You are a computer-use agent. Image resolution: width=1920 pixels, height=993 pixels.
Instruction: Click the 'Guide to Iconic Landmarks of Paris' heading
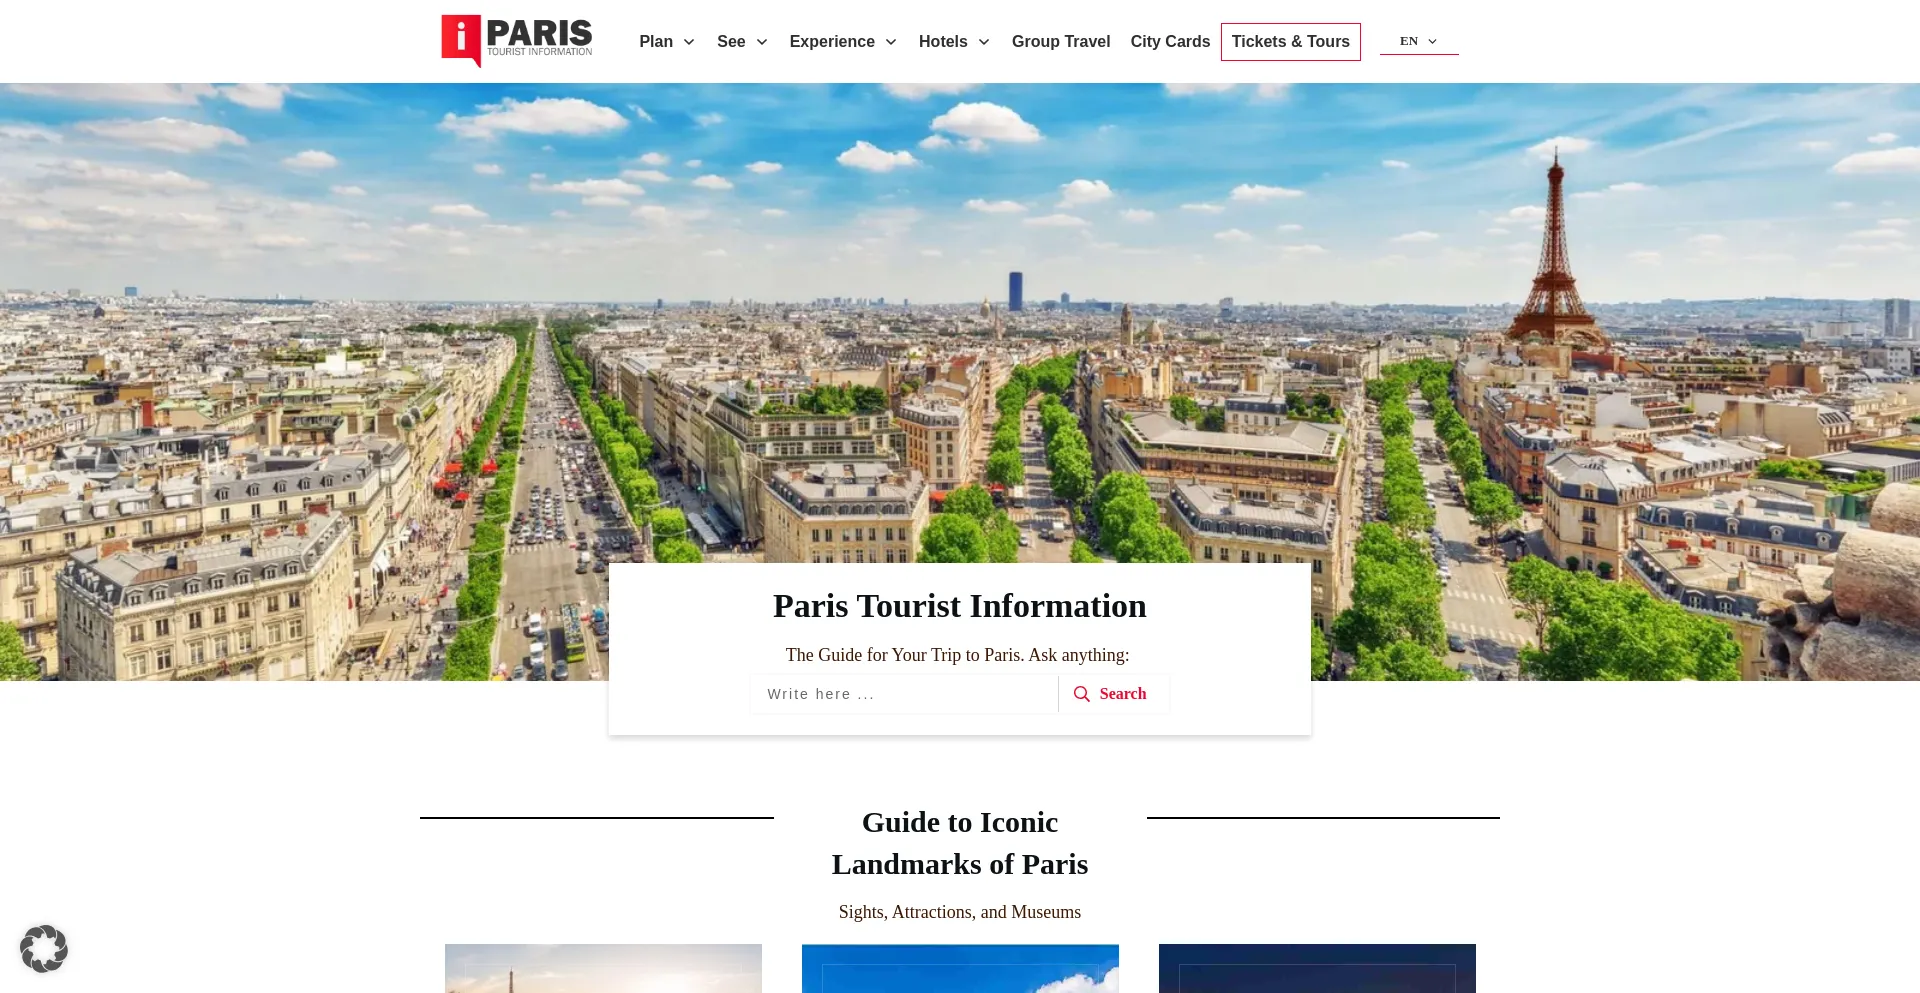(959, 843)
